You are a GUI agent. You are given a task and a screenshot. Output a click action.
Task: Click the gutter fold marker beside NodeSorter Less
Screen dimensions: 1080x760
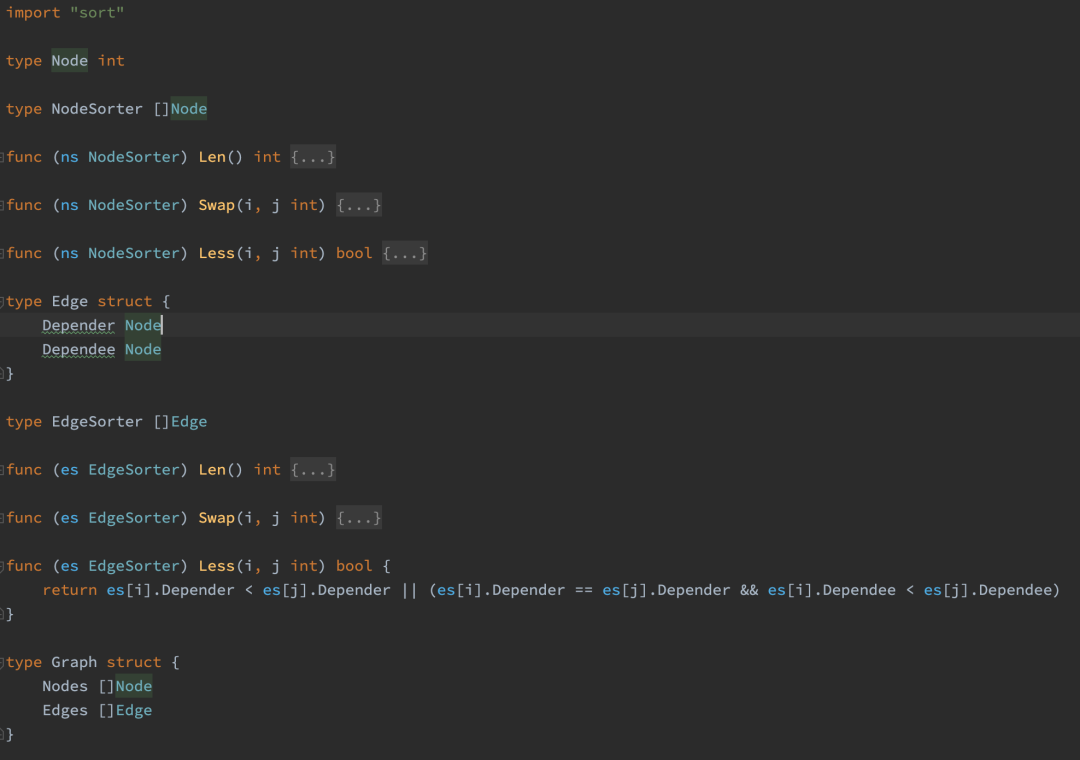pos(2,254)
